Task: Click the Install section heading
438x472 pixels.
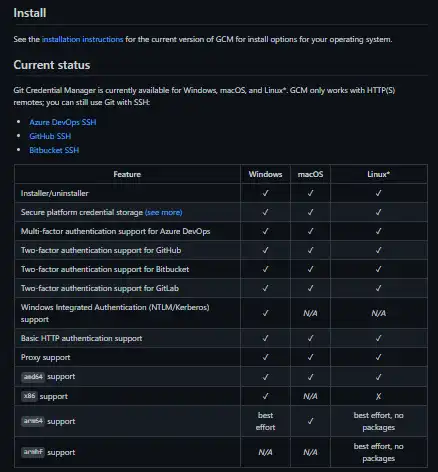Action: [30, 13]
